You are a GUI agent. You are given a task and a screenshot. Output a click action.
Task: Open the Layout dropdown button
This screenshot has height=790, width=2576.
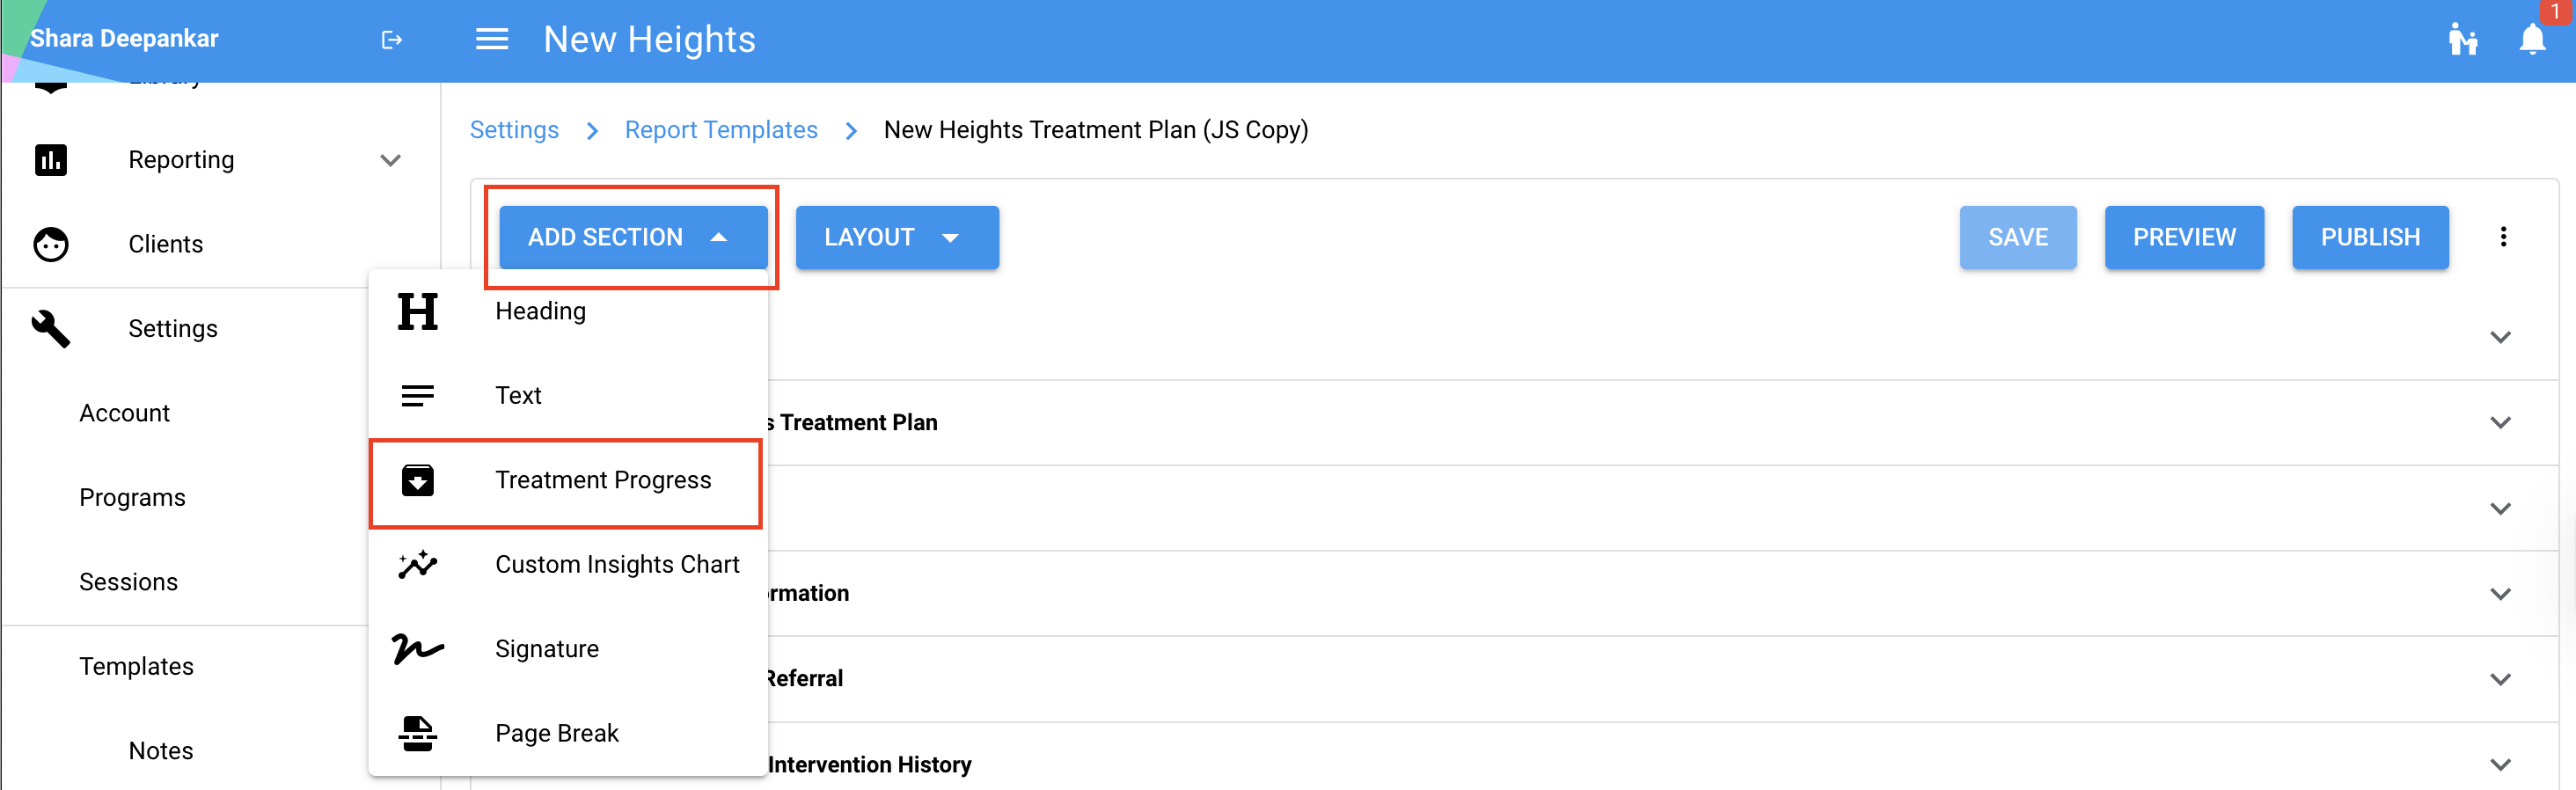click(896, 237)
